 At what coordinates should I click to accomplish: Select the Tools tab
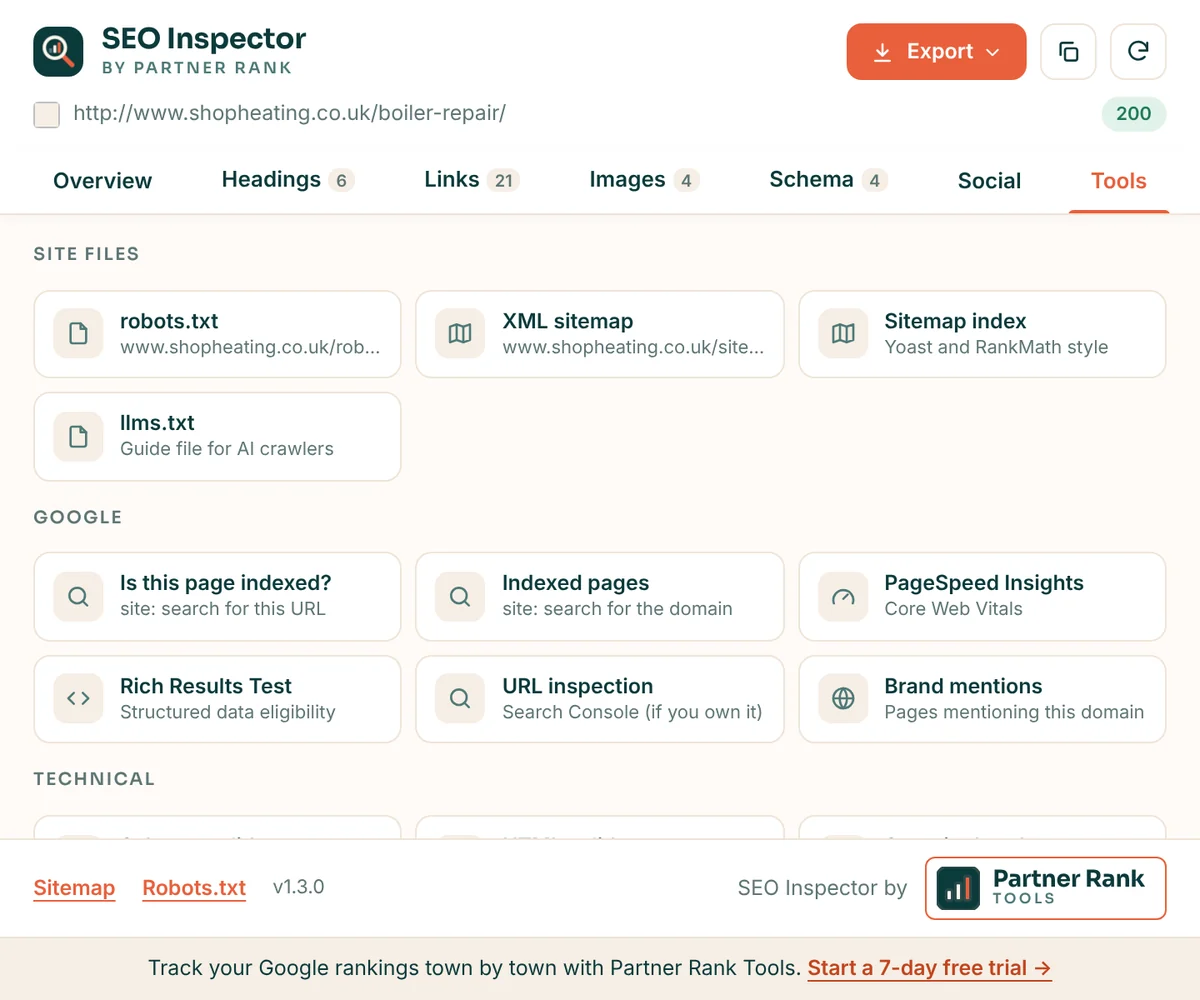[1118, 181]
